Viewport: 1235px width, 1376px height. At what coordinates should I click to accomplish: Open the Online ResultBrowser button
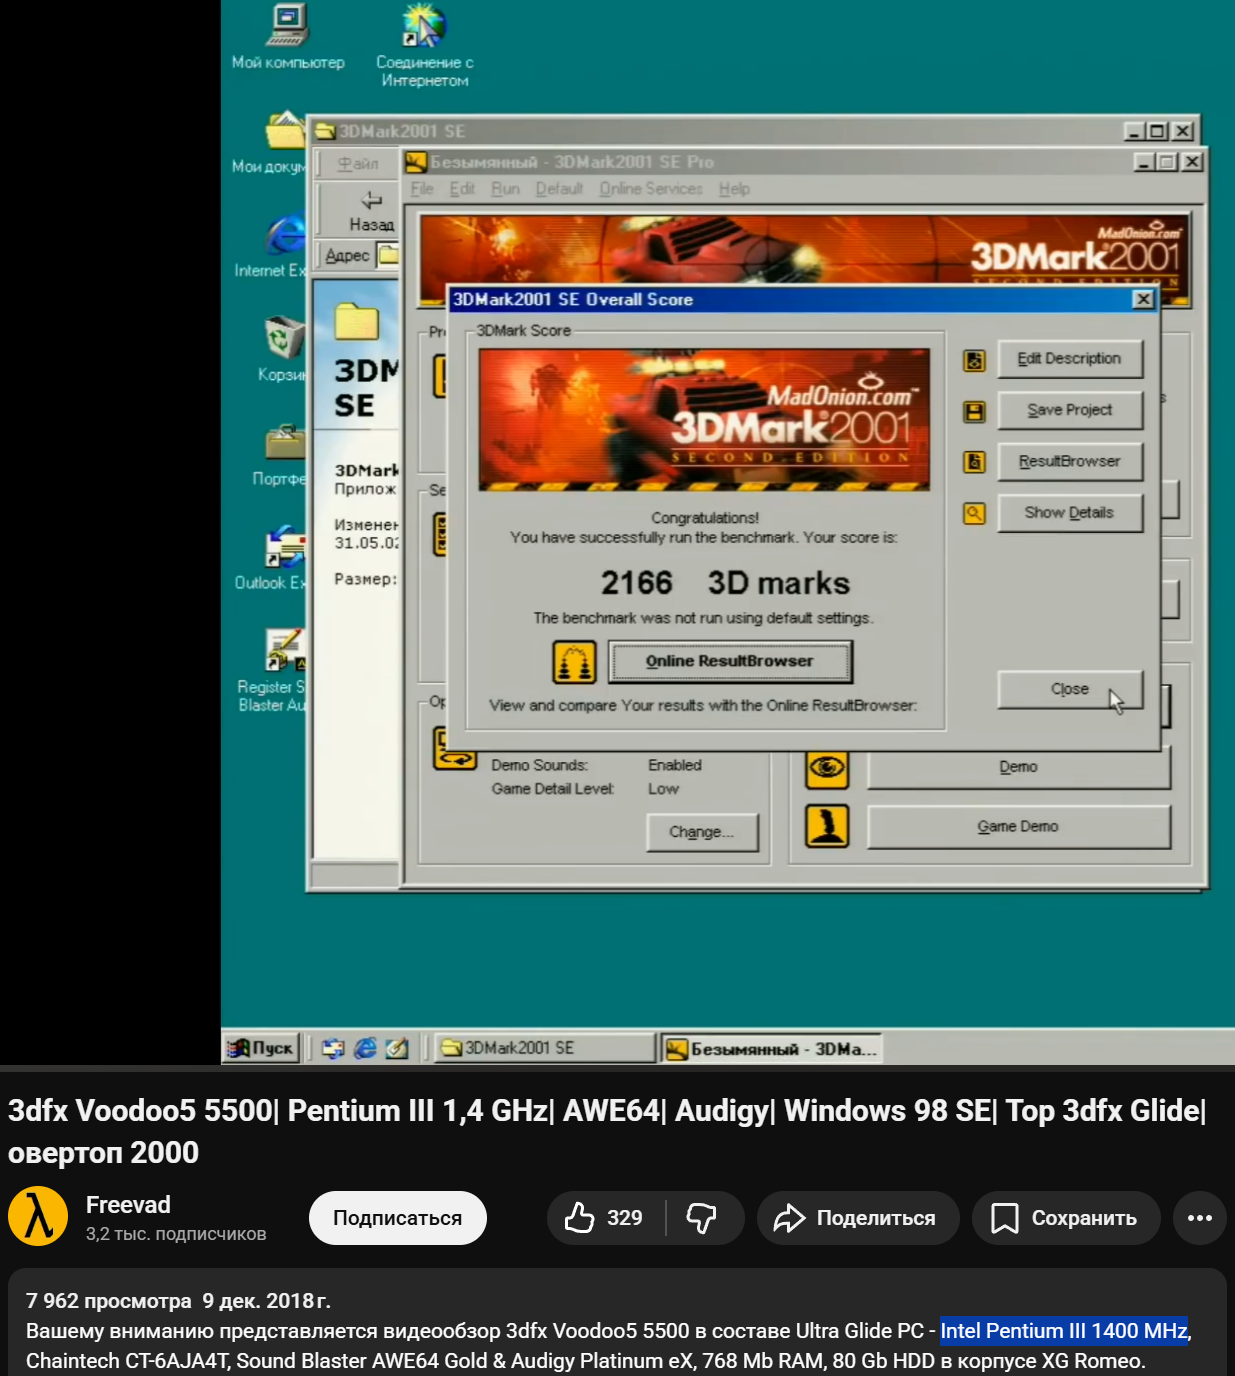[x=730, y=661]
